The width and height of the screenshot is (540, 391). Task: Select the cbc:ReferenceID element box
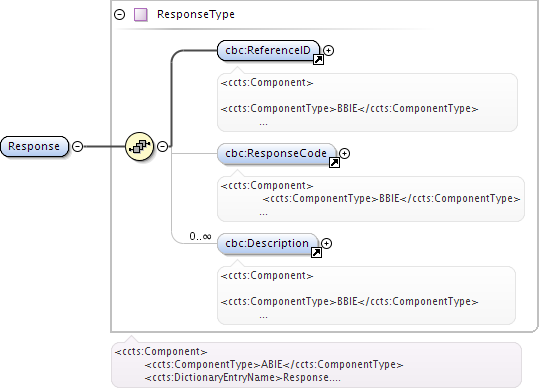pyautogui.click(x=268, y=51)
